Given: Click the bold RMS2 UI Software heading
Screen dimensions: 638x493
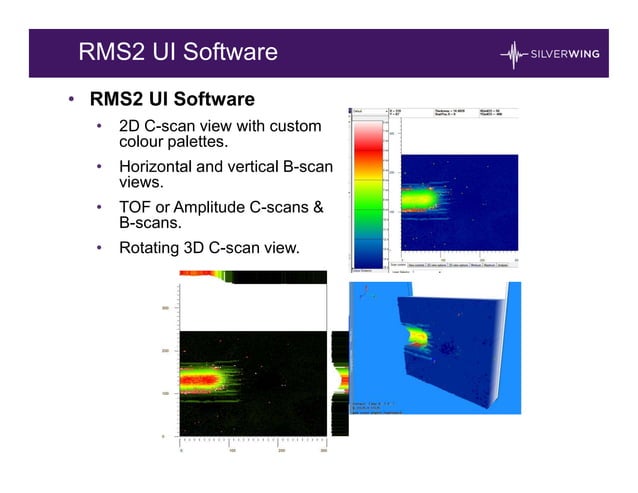Looking at the screenshot, I should click(x=172, y=99).
